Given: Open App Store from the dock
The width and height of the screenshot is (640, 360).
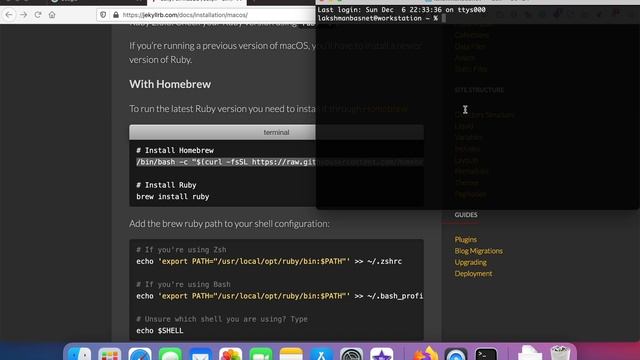Looking at the screenshot, I should (321, 353).
